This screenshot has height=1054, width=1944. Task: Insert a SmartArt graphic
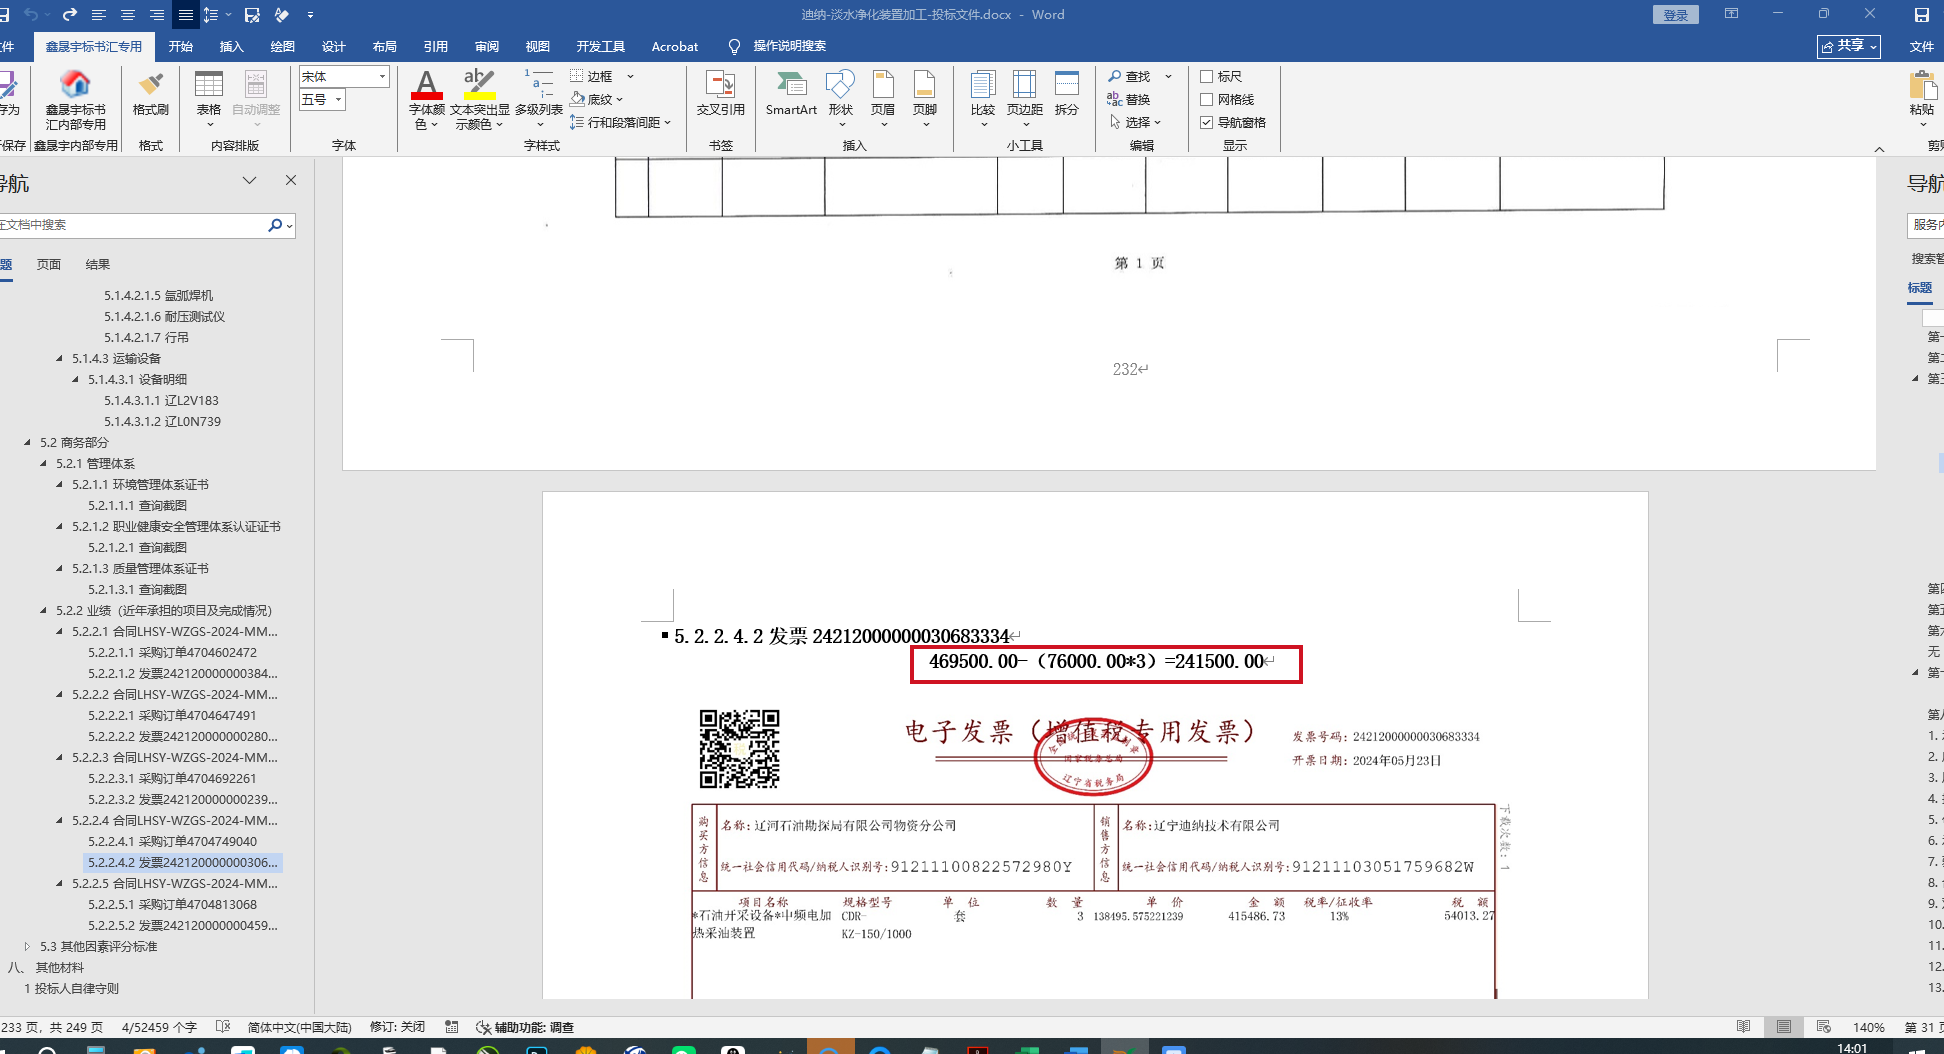click(791, 95)
